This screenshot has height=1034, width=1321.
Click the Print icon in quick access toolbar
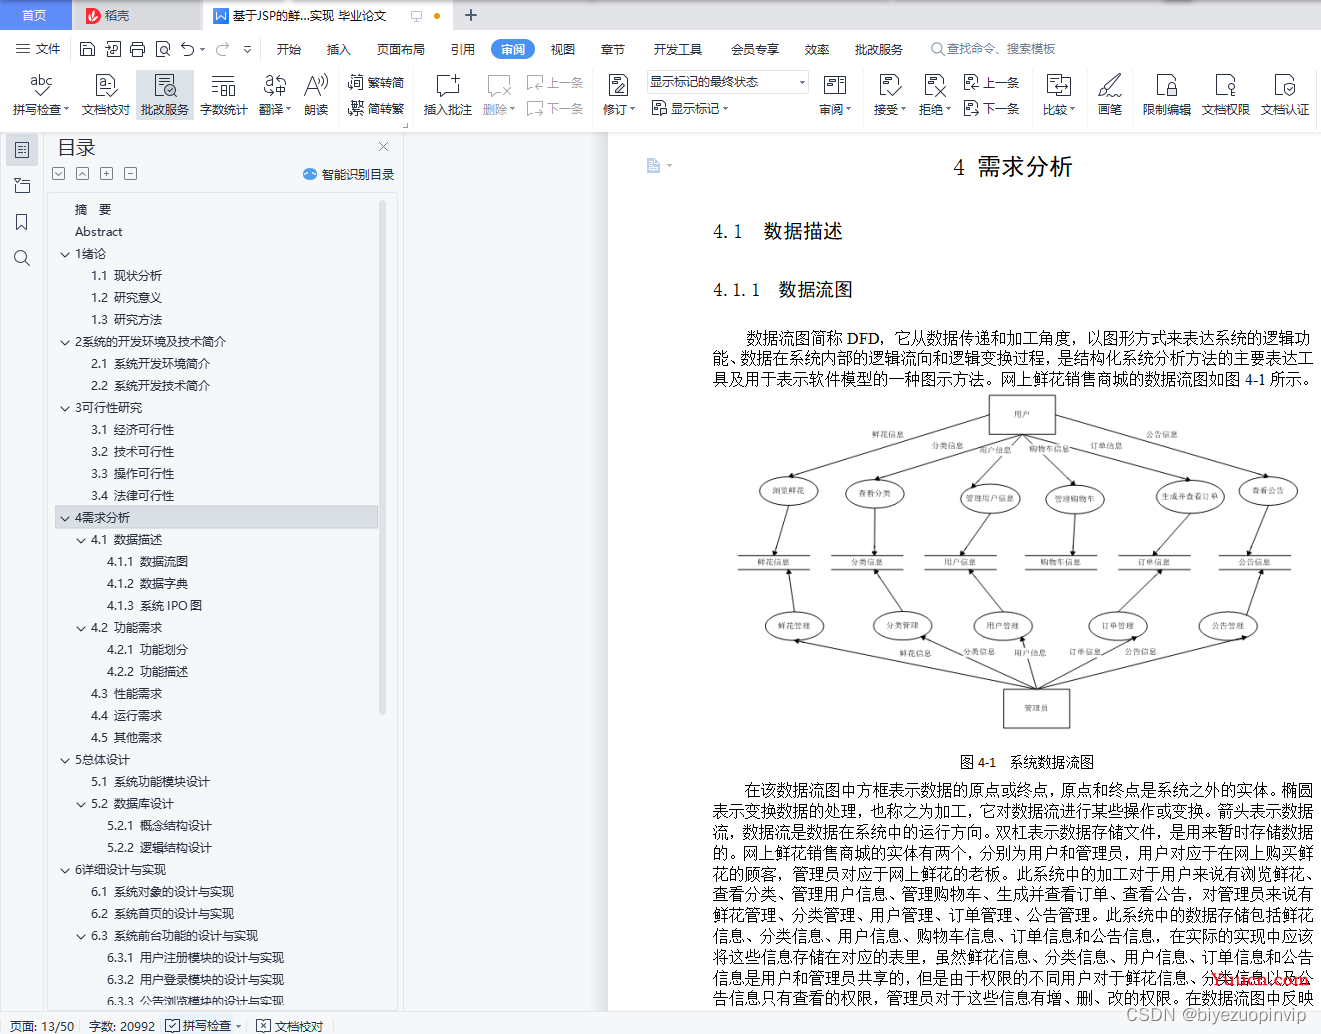pos(137,49)
